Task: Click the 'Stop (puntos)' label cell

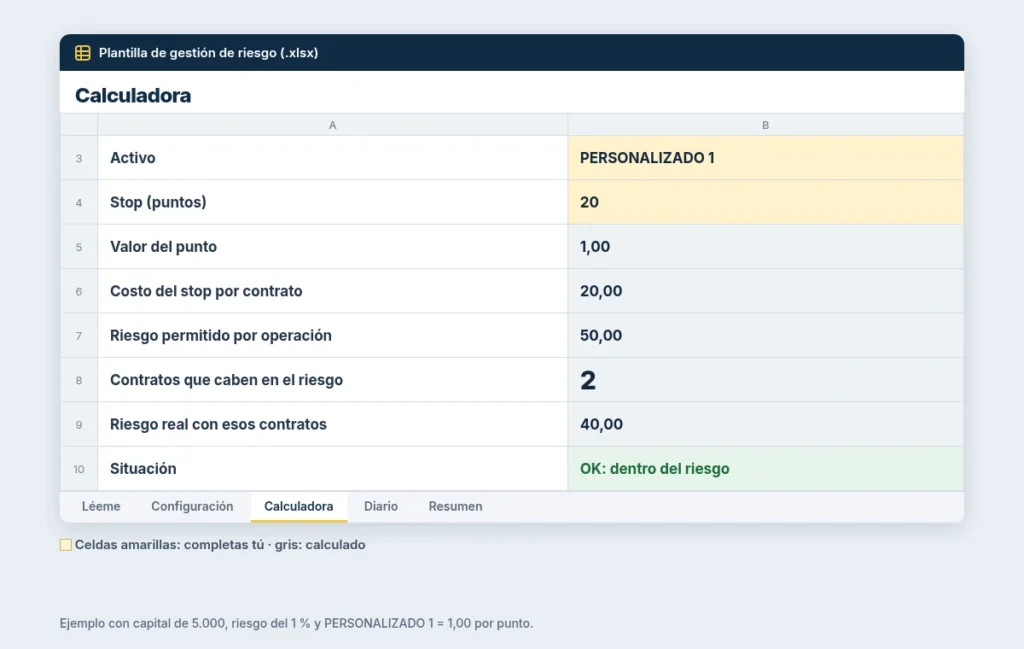Action: tap(332, 202)
